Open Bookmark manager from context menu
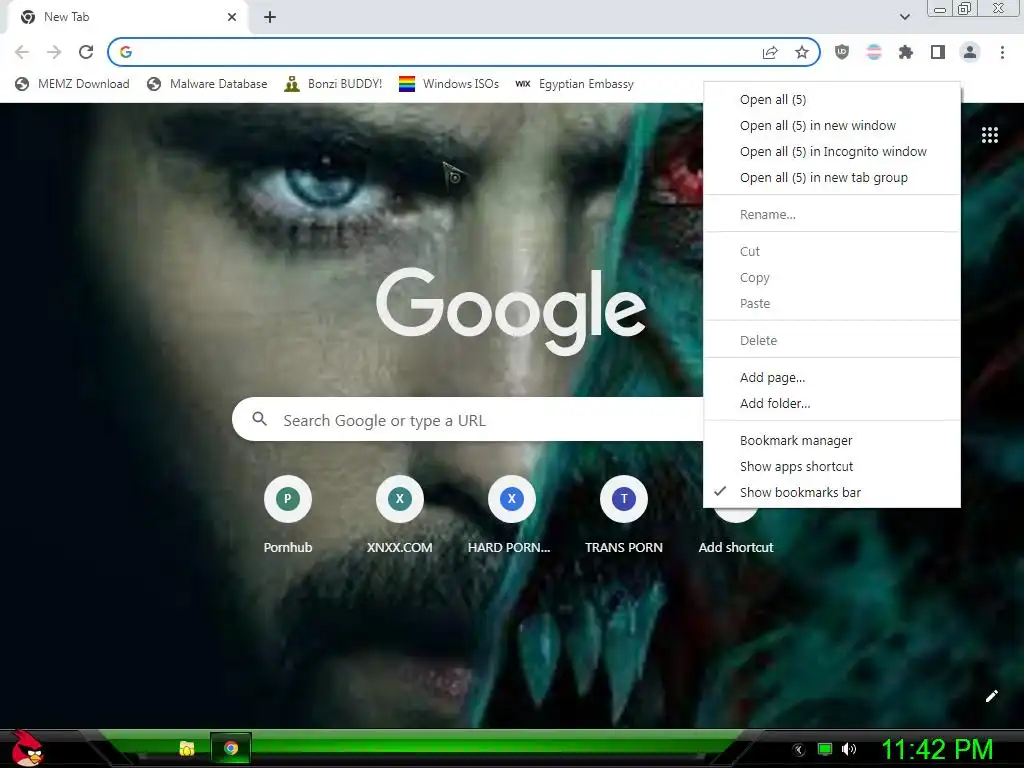Screen dimensions: 1024x768 (x=831, y=441)
